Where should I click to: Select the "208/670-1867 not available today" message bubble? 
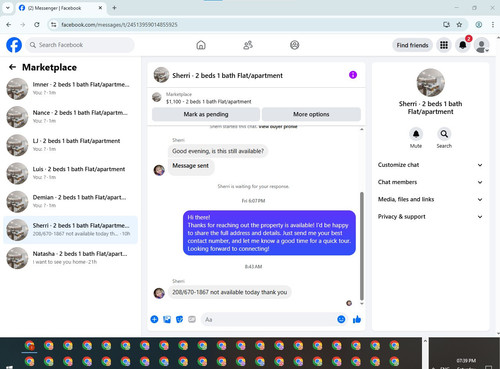click(x=229, y=292)
